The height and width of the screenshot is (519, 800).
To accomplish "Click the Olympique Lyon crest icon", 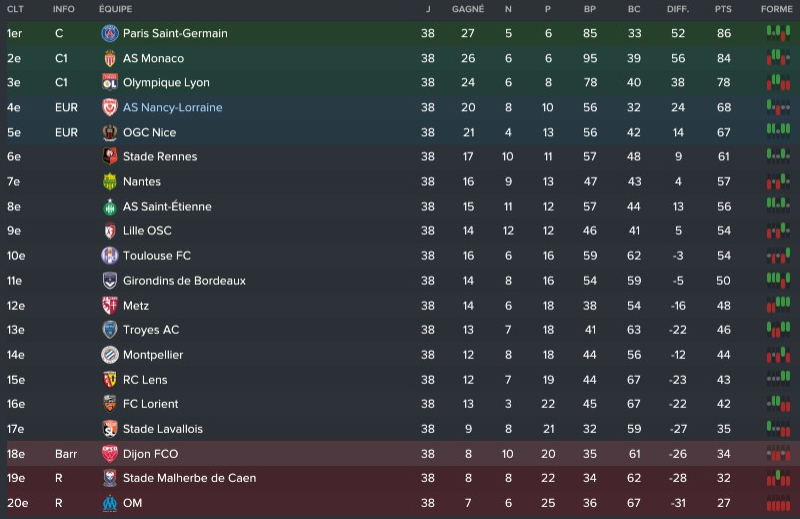I will point(110,83).
